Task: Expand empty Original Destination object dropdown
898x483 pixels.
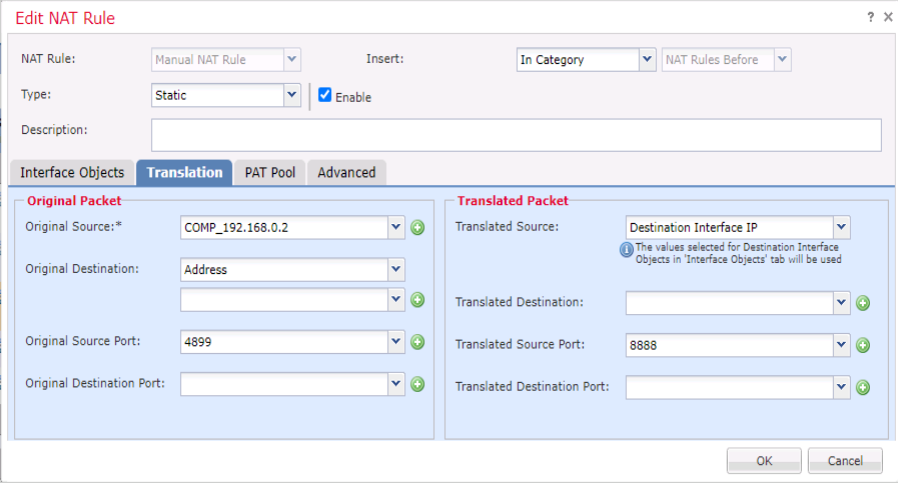Action: [x=396, y=300]
